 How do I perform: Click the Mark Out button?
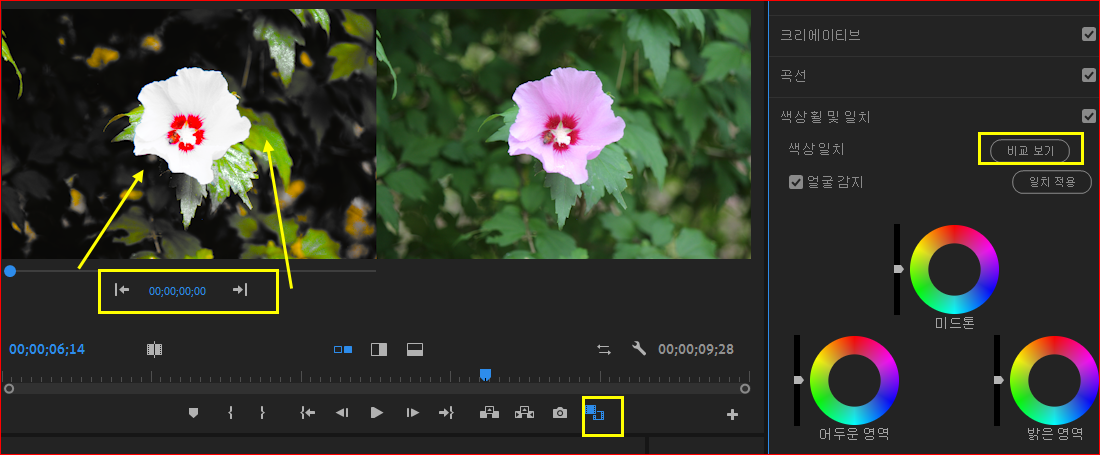pyautogui.click(x=262, y=413)
